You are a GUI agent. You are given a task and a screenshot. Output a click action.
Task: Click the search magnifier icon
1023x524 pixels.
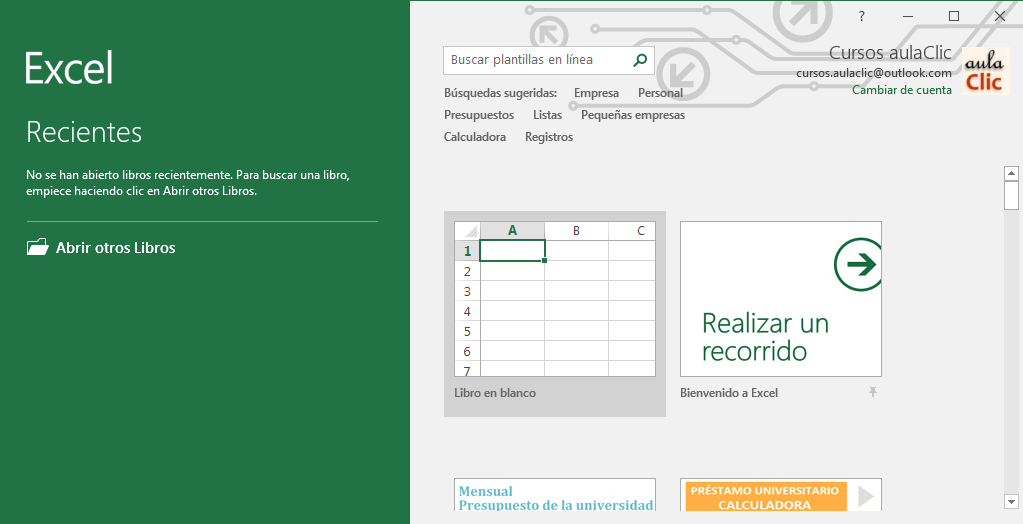coord(640,60)
